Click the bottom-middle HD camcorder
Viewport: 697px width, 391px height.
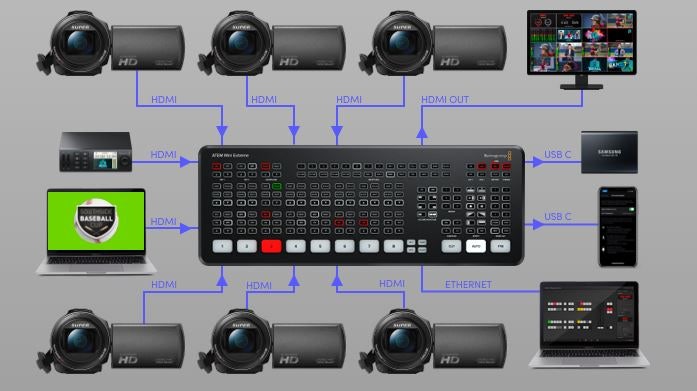[271, 341]
